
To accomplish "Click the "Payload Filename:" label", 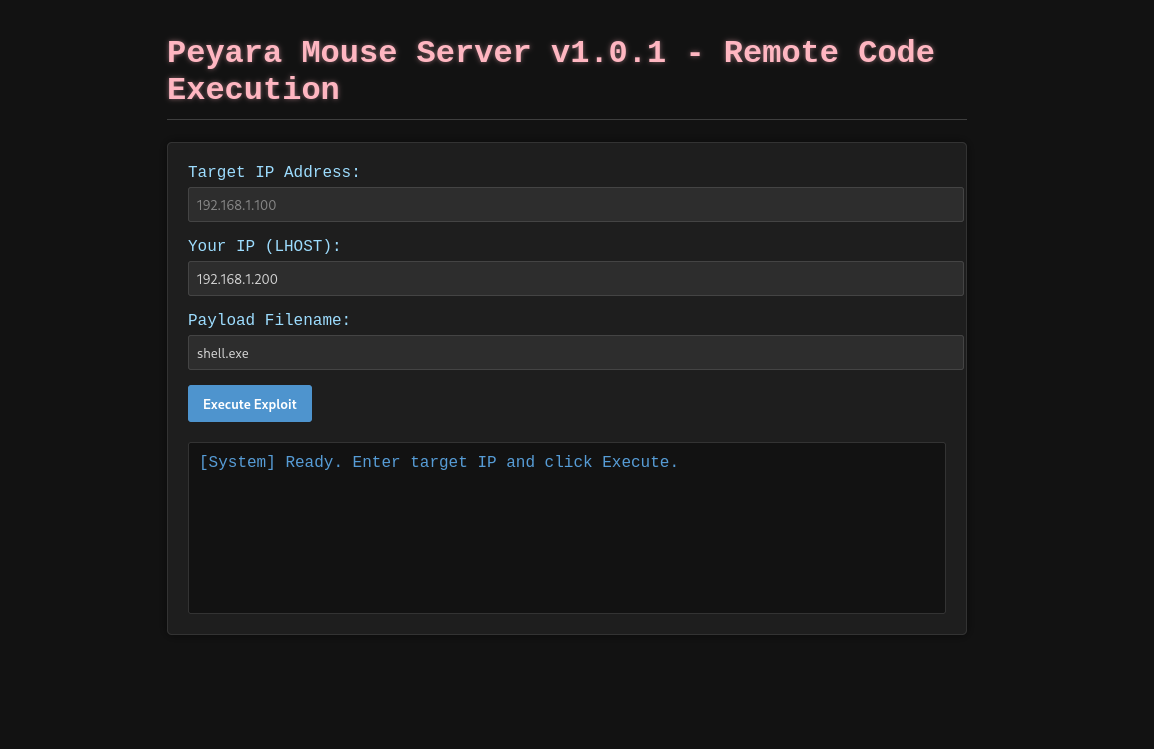I will pyautogui.click(x=269, y=320).
